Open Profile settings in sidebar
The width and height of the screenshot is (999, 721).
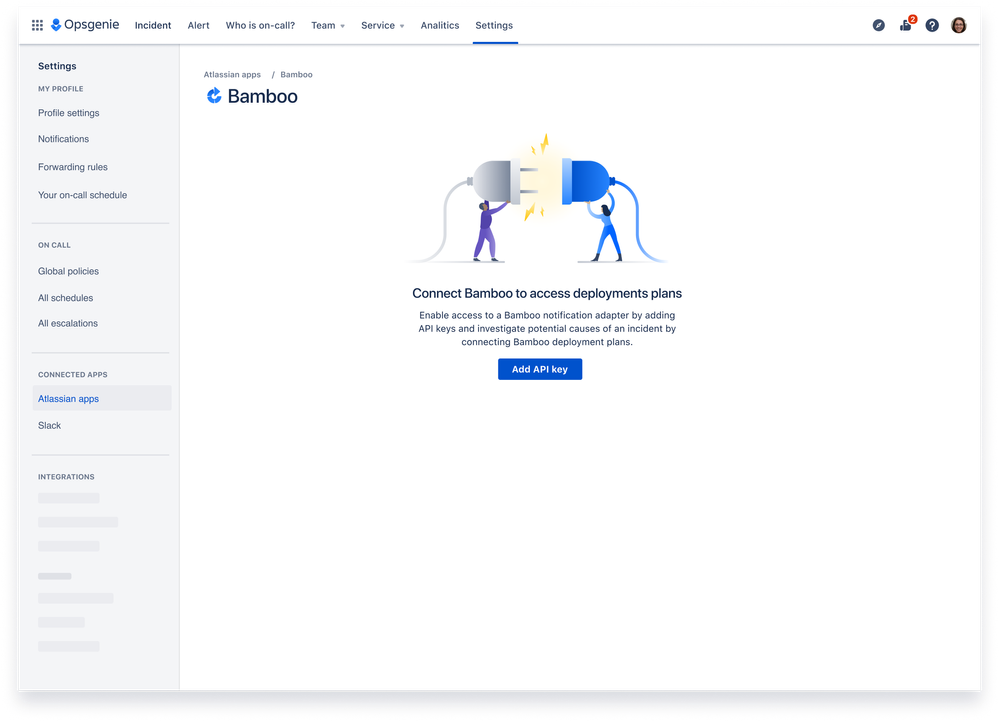[x=69, y=113]
